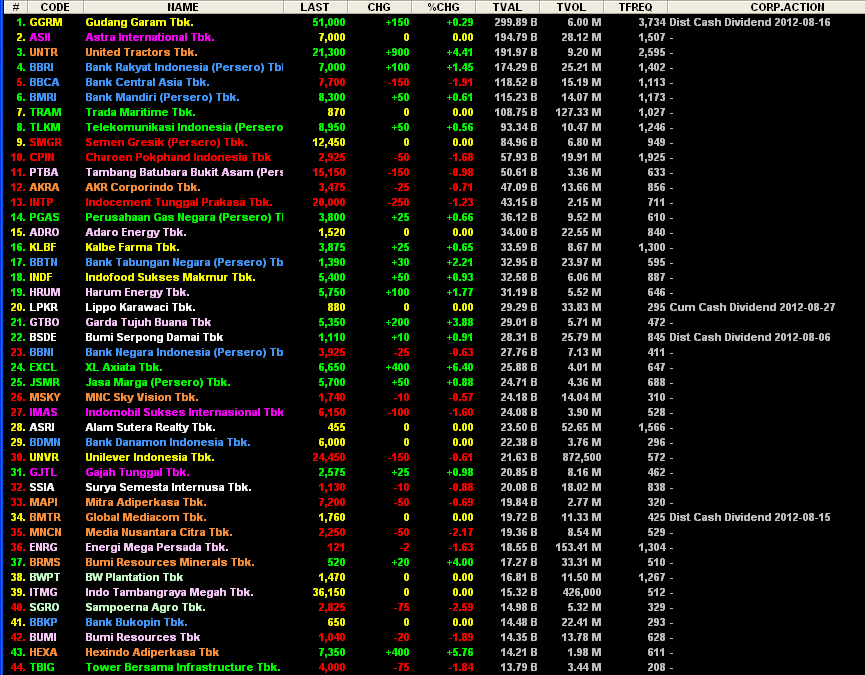
Task: Select the BBRI stock code
Action: [41, 67]
